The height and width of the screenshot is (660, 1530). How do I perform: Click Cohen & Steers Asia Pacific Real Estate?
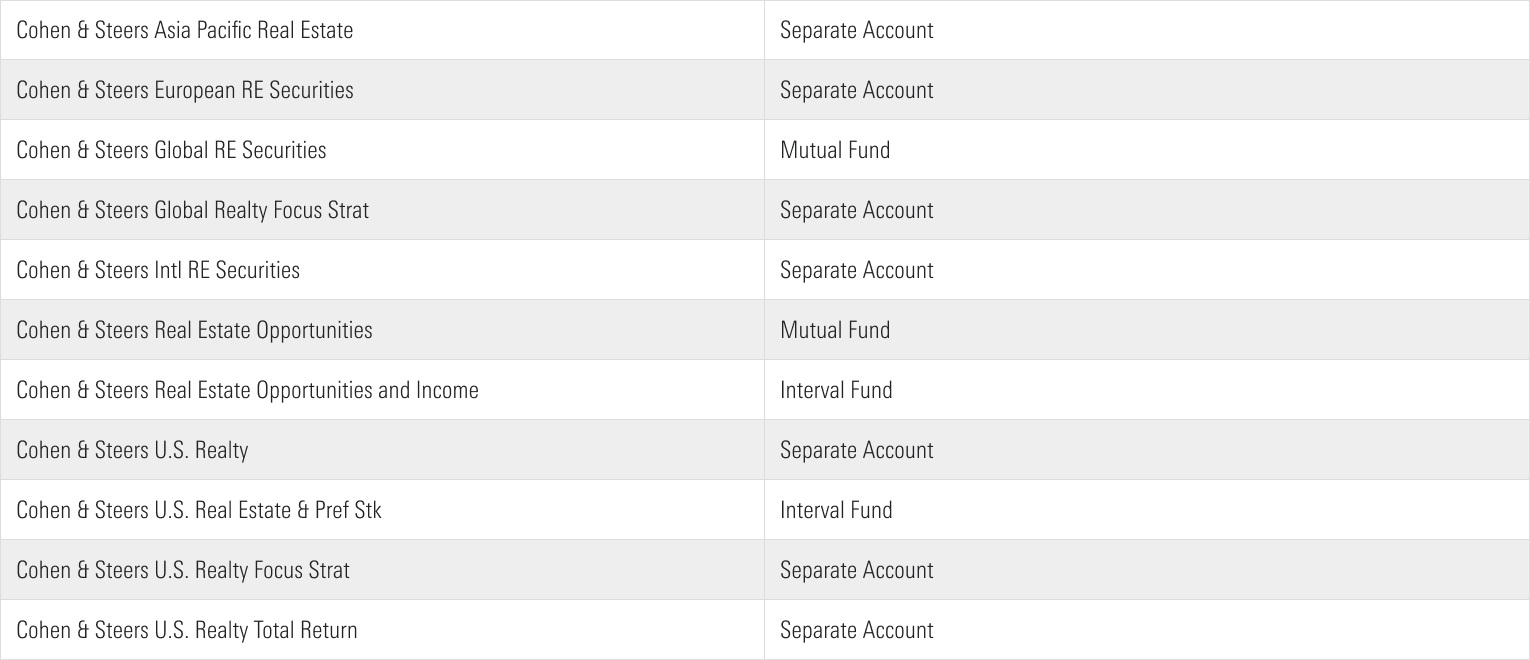184,30
